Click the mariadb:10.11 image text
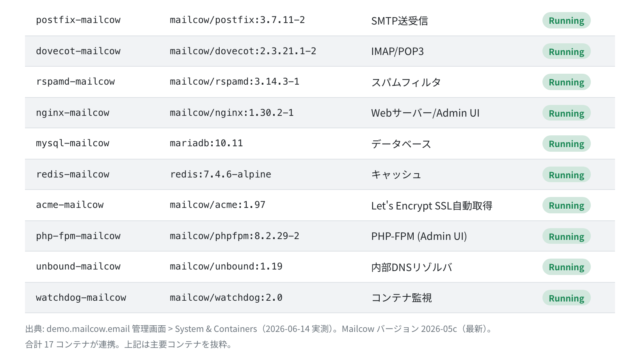Image resolution: width=640 pixels, height=360 pixels. point(206,143)
